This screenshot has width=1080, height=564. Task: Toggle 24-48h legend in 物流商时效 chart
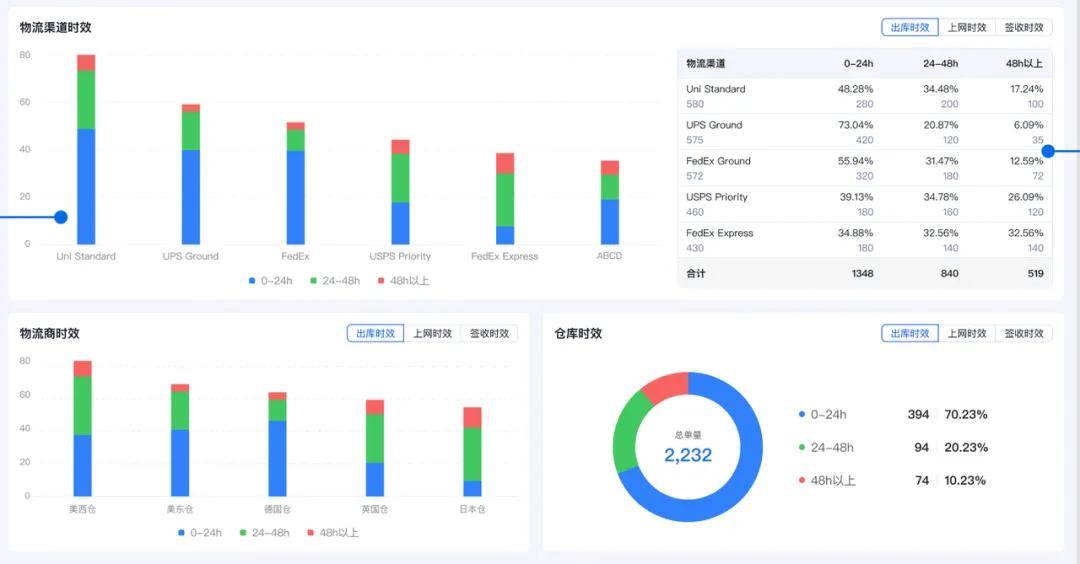pos(264,533)
